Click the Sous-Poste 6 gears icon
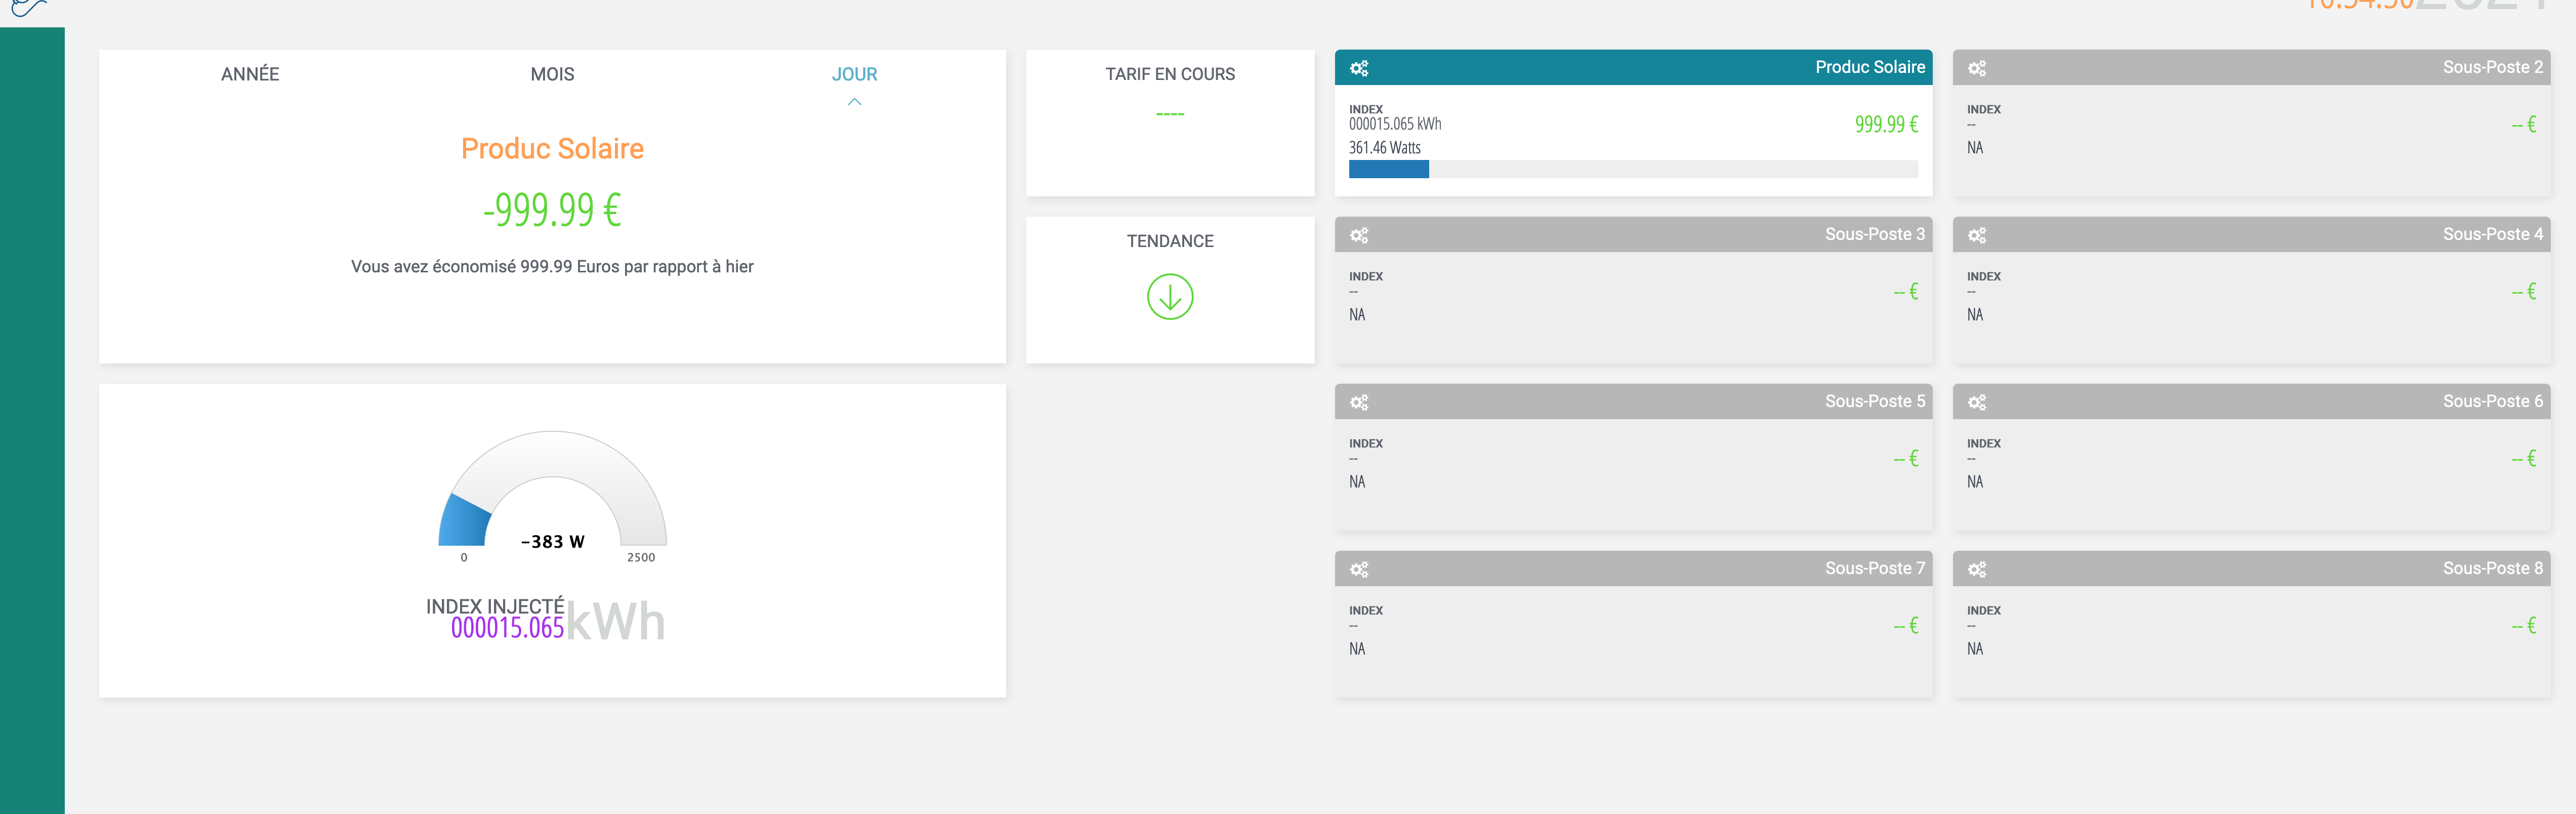 (1976, 402)
